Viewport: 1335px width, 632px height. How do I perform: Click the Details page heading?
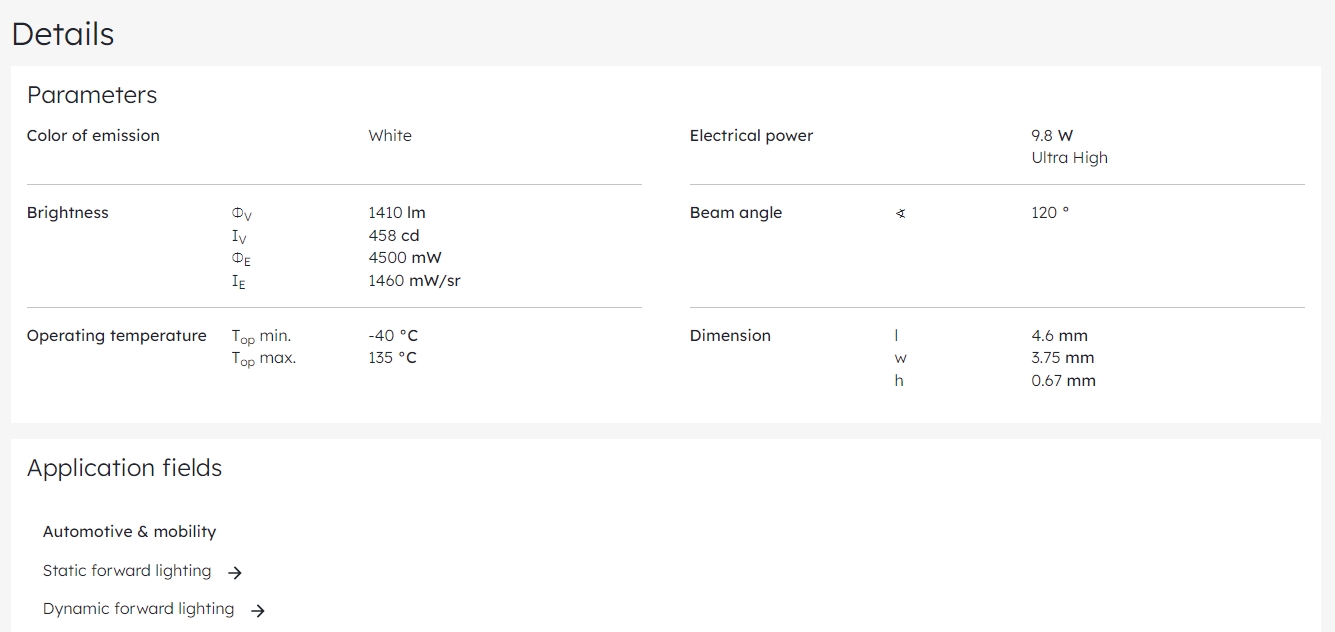click(63, 34)
